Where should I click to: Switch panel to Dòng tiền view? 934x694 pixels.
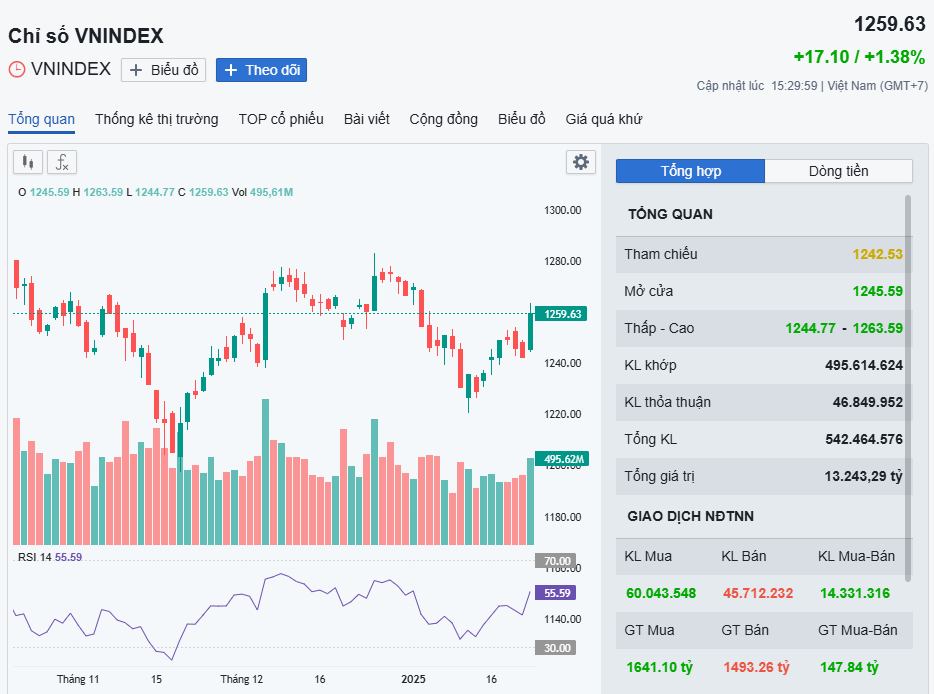click(838, 171)
